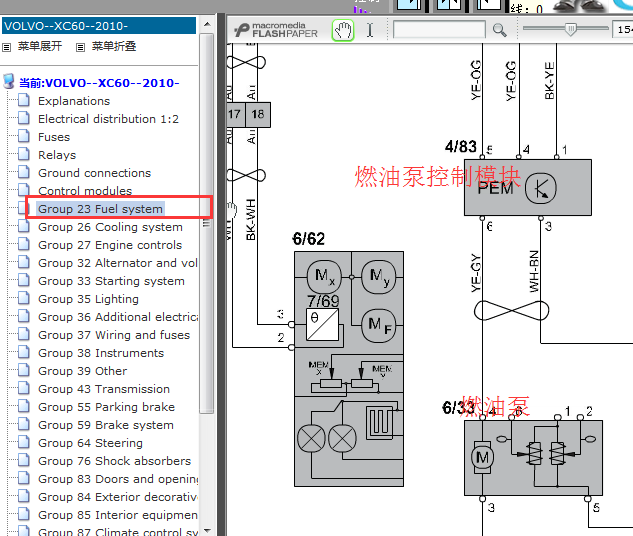633x536 pixels.
Task: Click fuel pump 6/33 block in diagram
Action: 533,458
